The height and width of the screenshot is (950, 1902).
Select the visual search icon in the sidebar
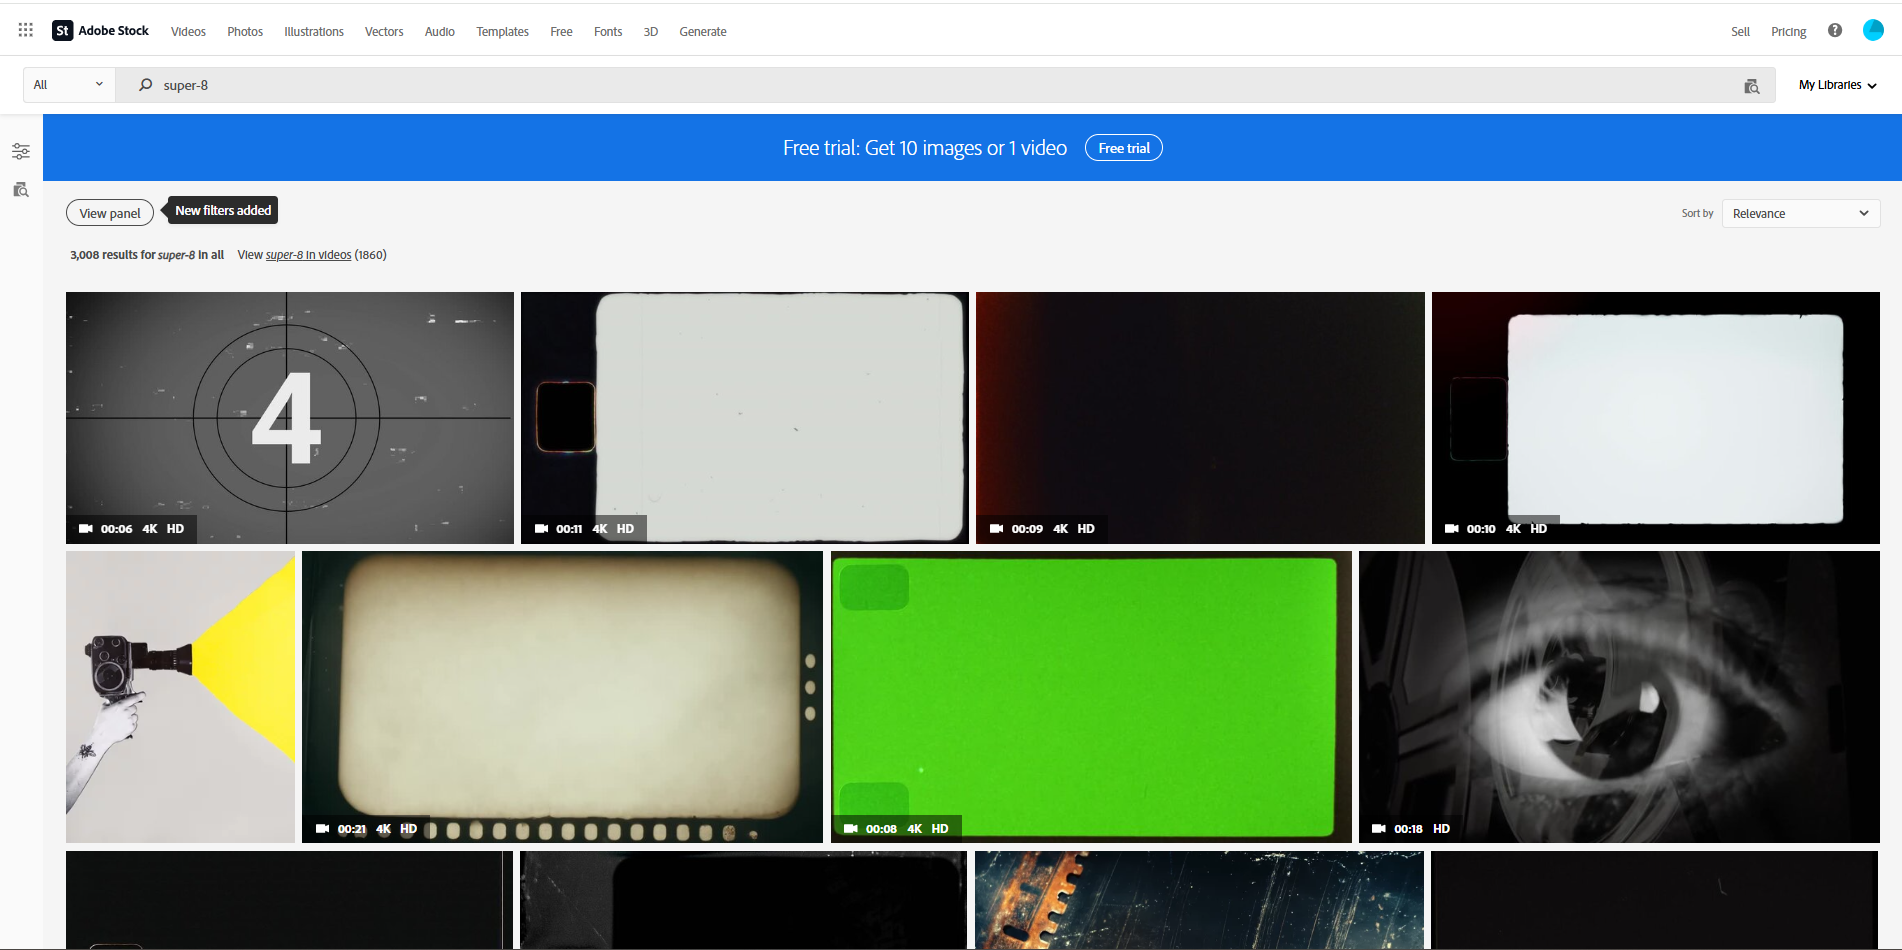[x=21, y=190]
